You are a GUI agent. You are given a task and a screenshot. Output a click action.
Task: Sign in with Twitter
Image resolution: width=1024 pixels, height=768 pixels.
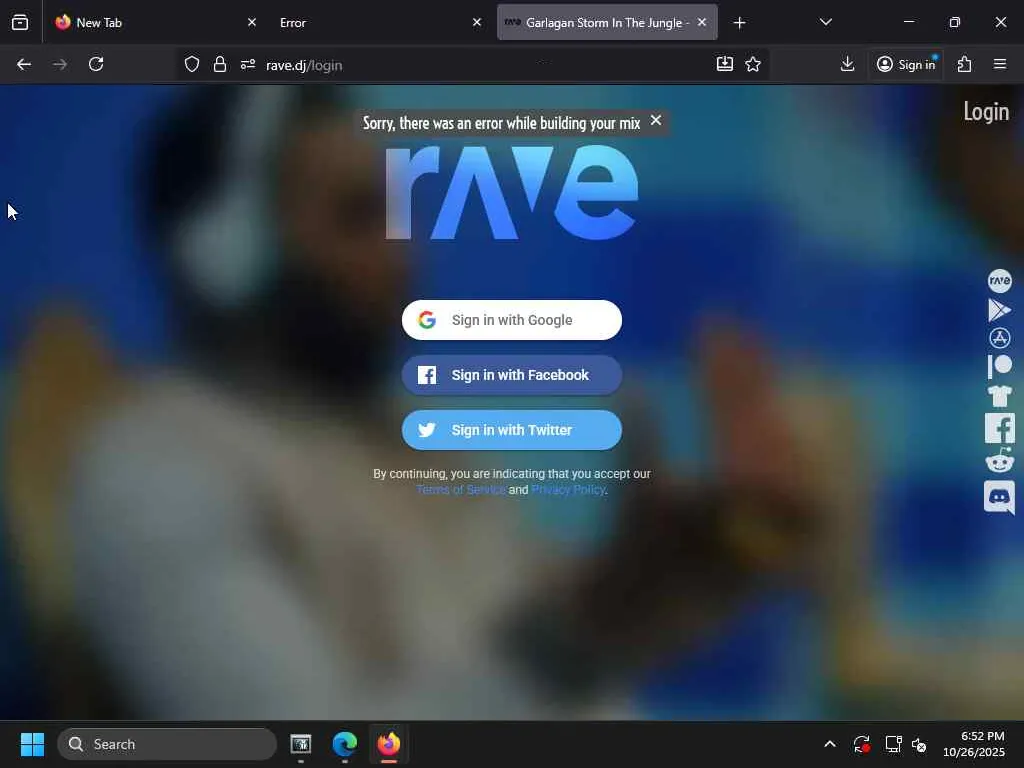pyautogui.click(x=512, y=430)
